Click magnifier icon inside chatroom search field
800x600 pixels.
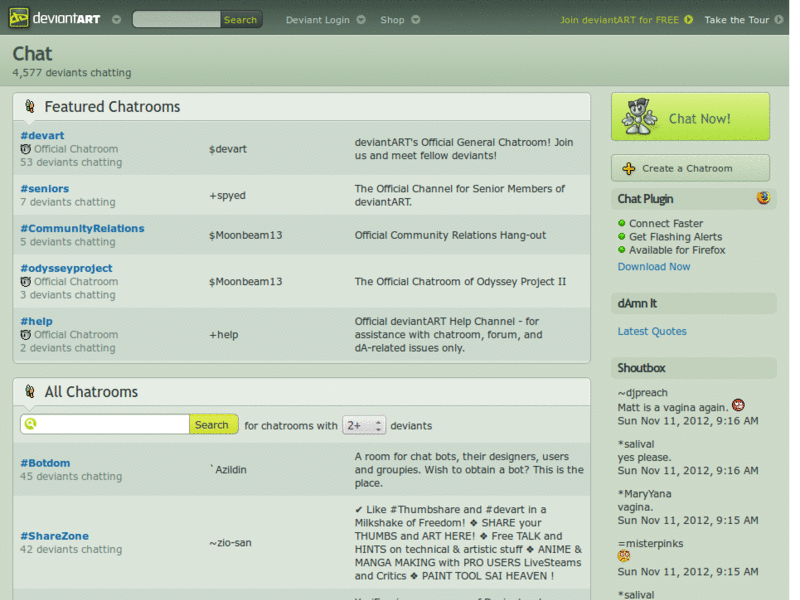pyautogui.click(x=31, y=424)
